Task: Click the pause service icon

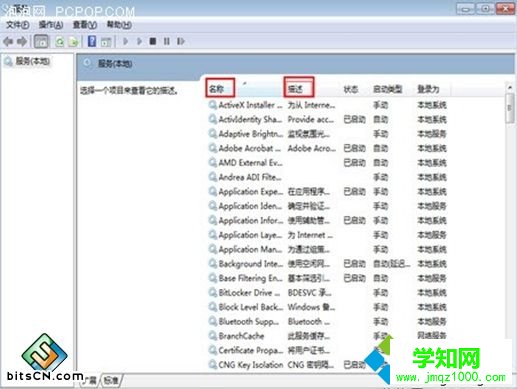Action: [x=167, y=41]
